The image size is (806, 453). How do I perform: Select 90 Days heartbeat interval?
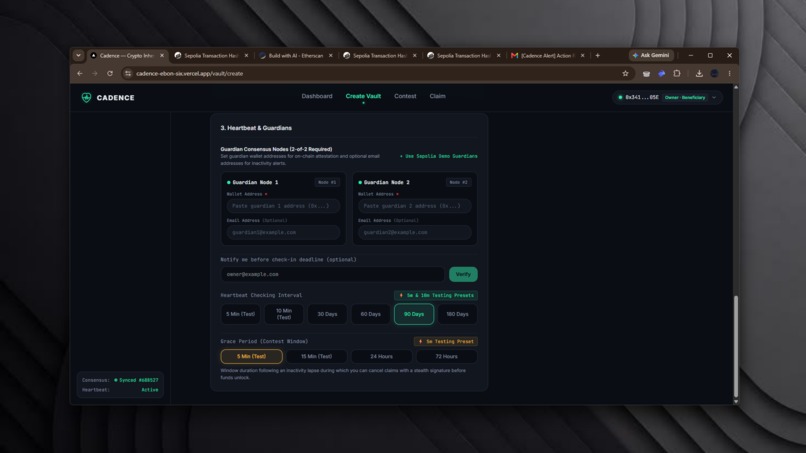pyautogui.click(x=414, y=314)
